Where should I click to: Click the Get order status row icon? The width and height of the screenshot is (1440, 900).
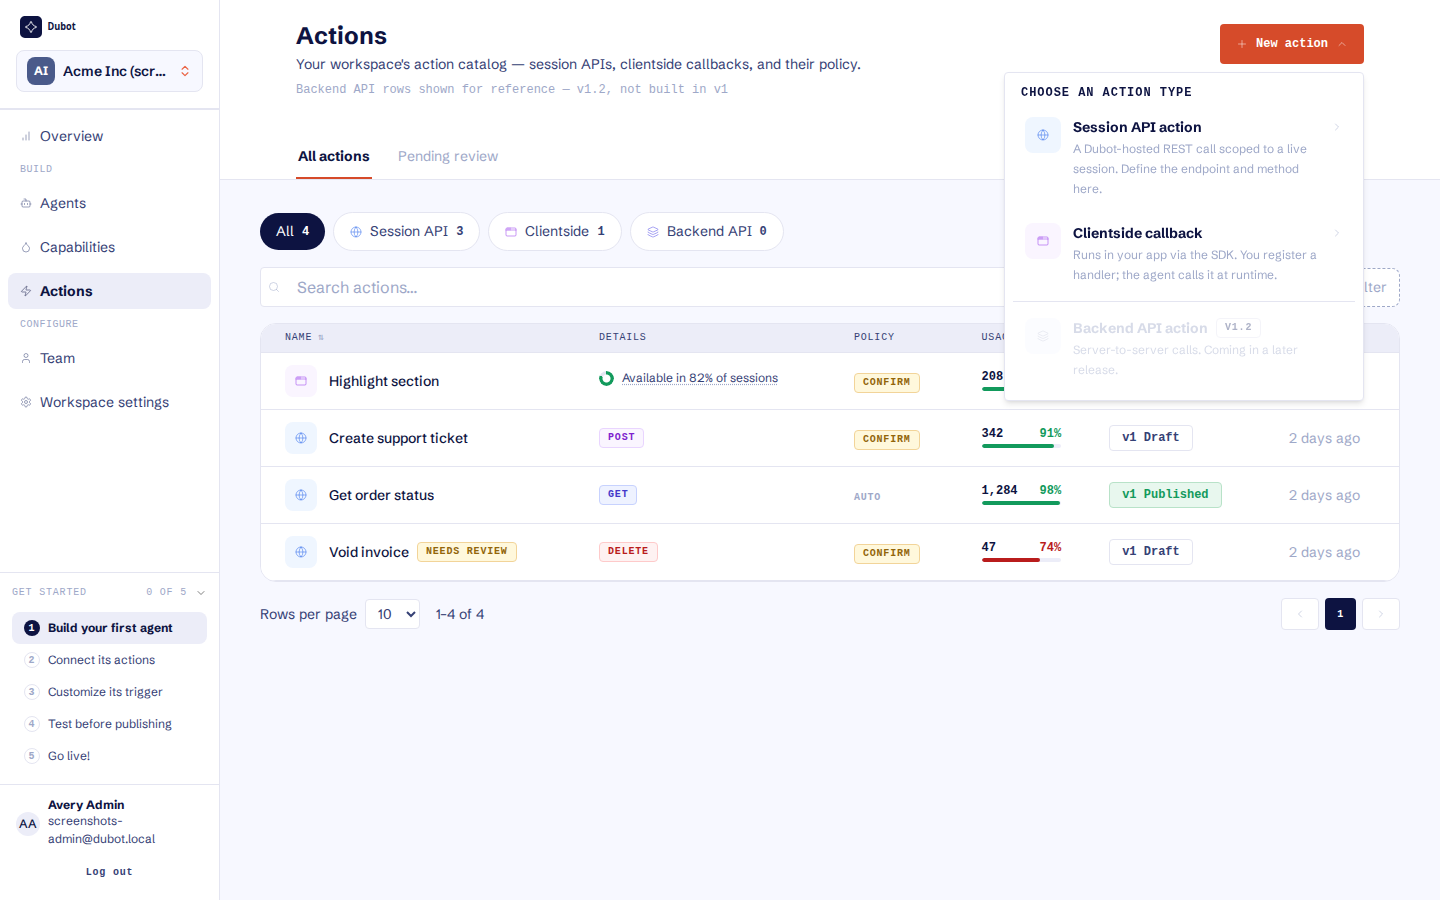pyautogui.click(x=301, y=495)
